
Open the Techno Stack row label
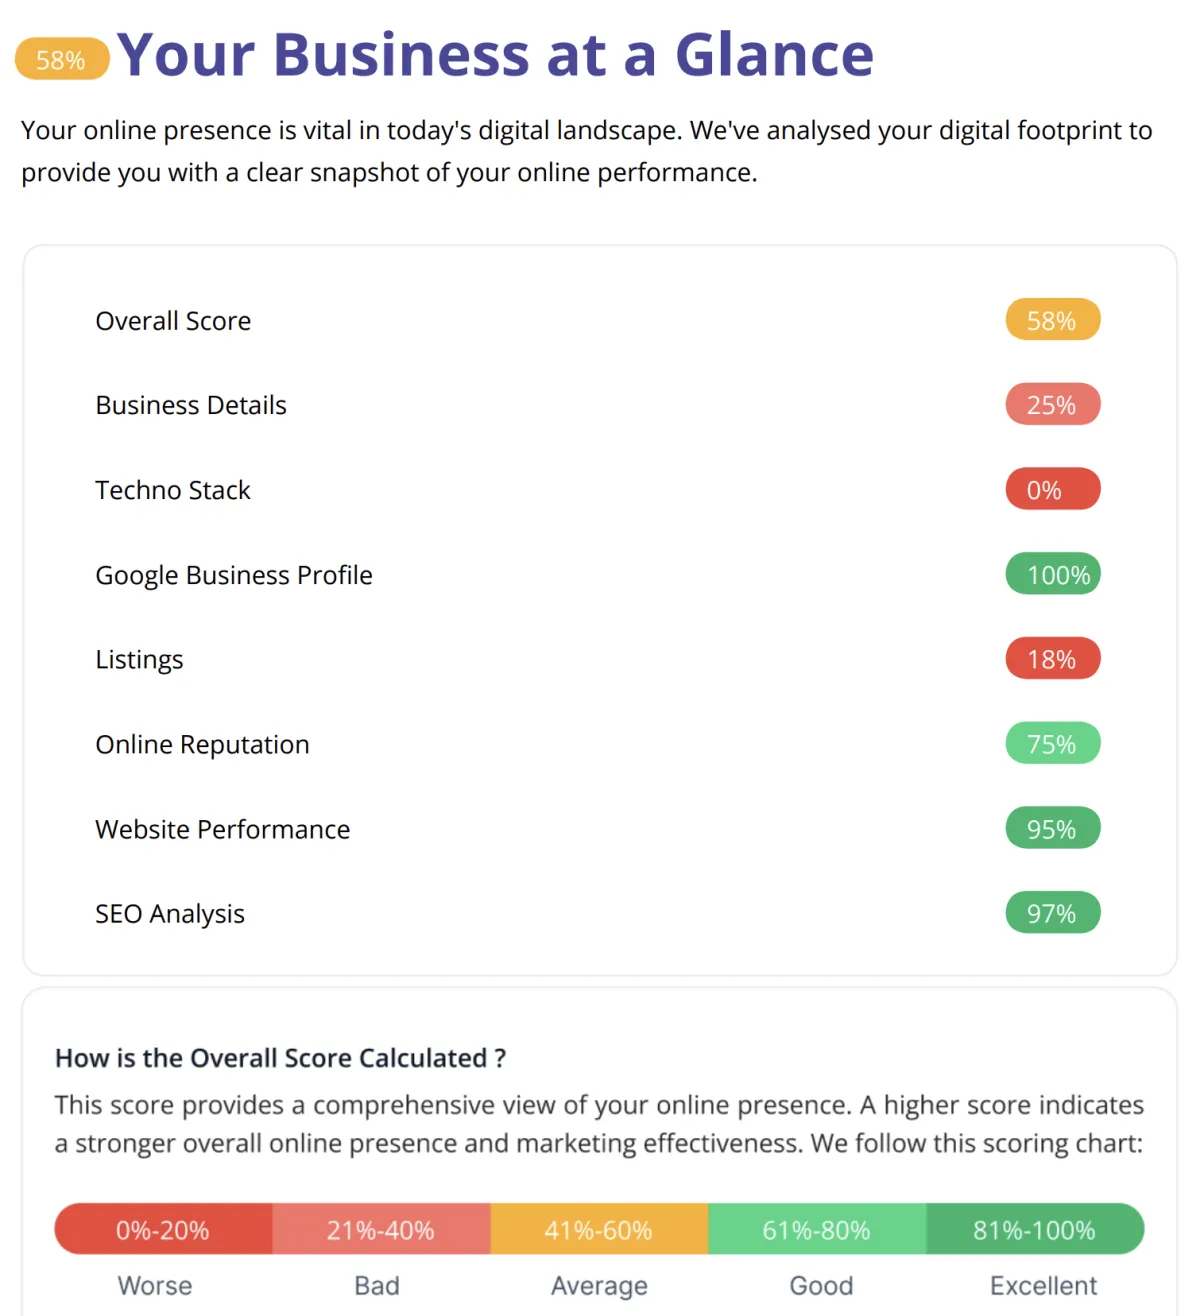pyautogui.click(x=173, y=490)
